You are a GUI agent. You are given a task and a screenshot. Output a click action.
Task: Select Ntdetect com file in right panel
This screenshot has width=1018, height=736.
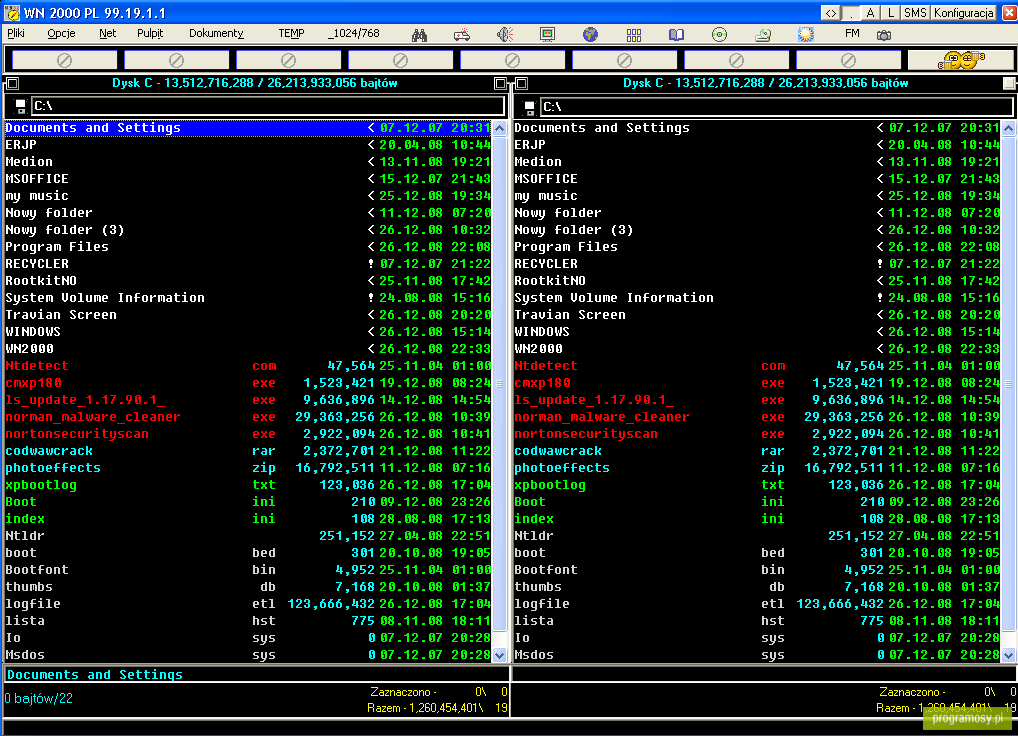coord(757,365)
